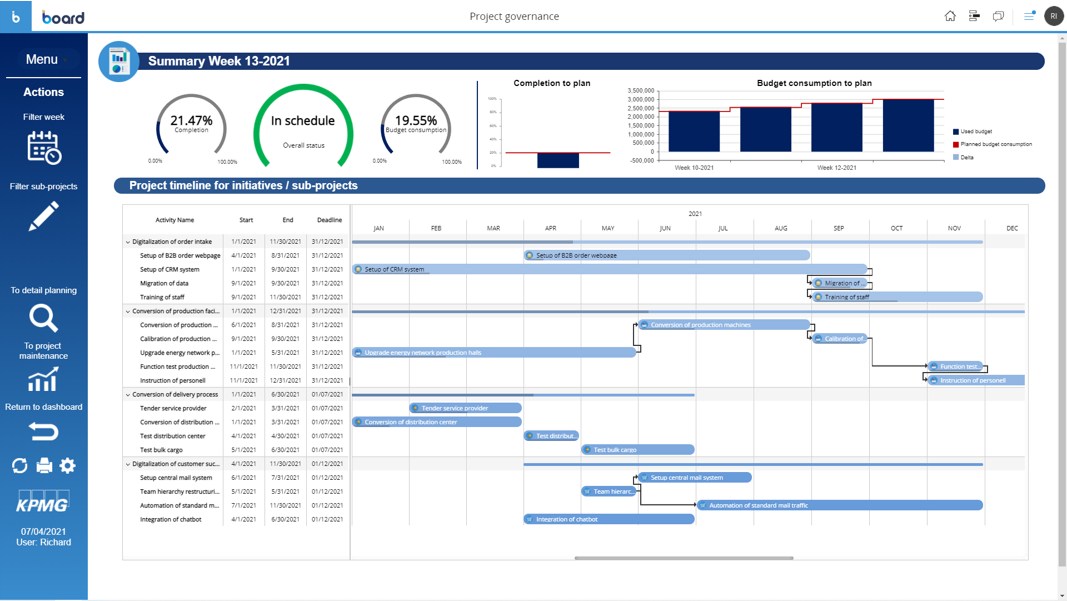Click the Board logo in the top-left

63,18
